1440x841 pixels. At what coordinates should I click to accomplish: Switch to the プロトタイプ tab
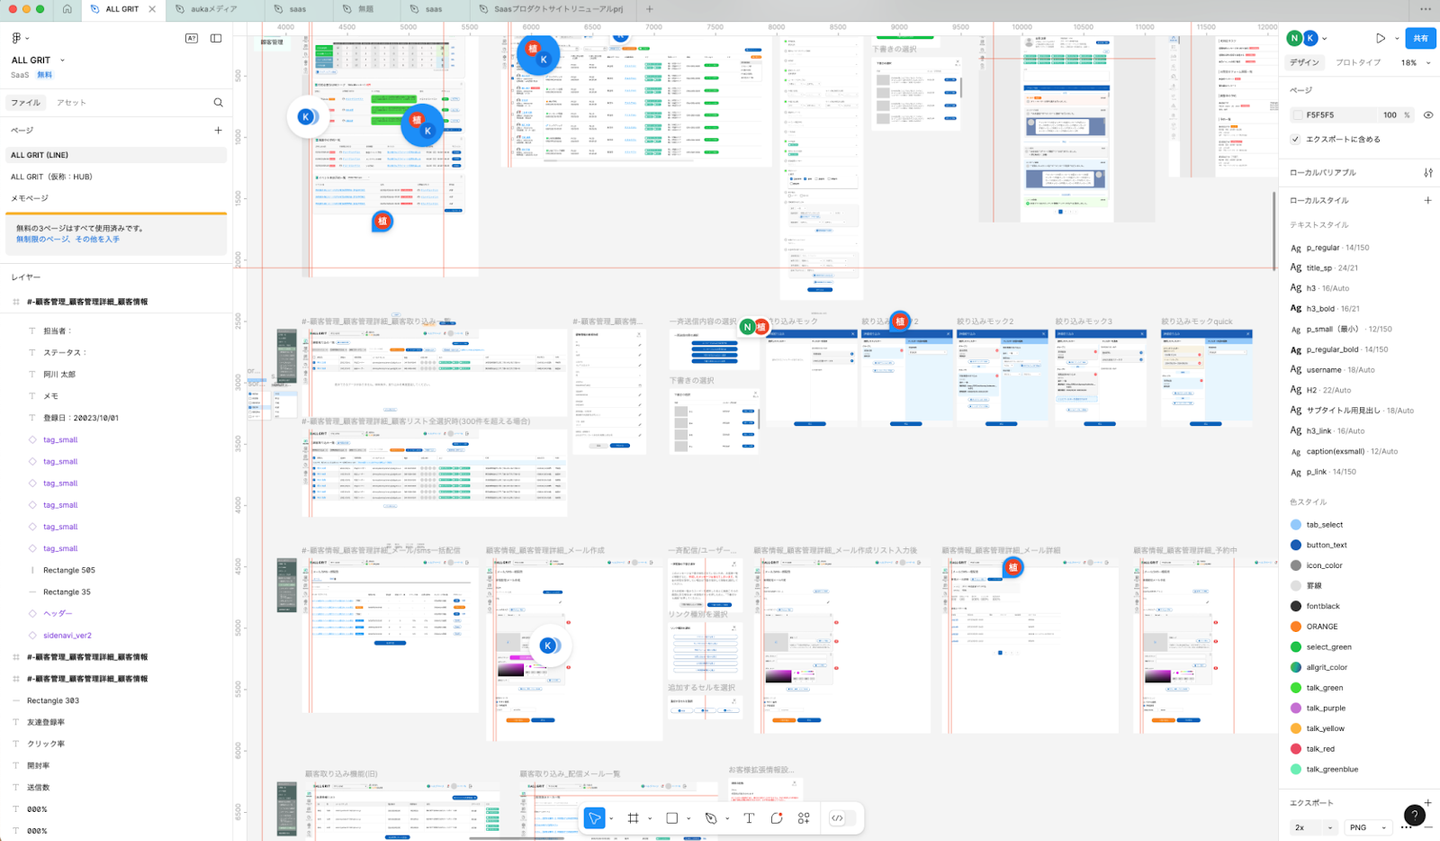[x=1358, y=62]
